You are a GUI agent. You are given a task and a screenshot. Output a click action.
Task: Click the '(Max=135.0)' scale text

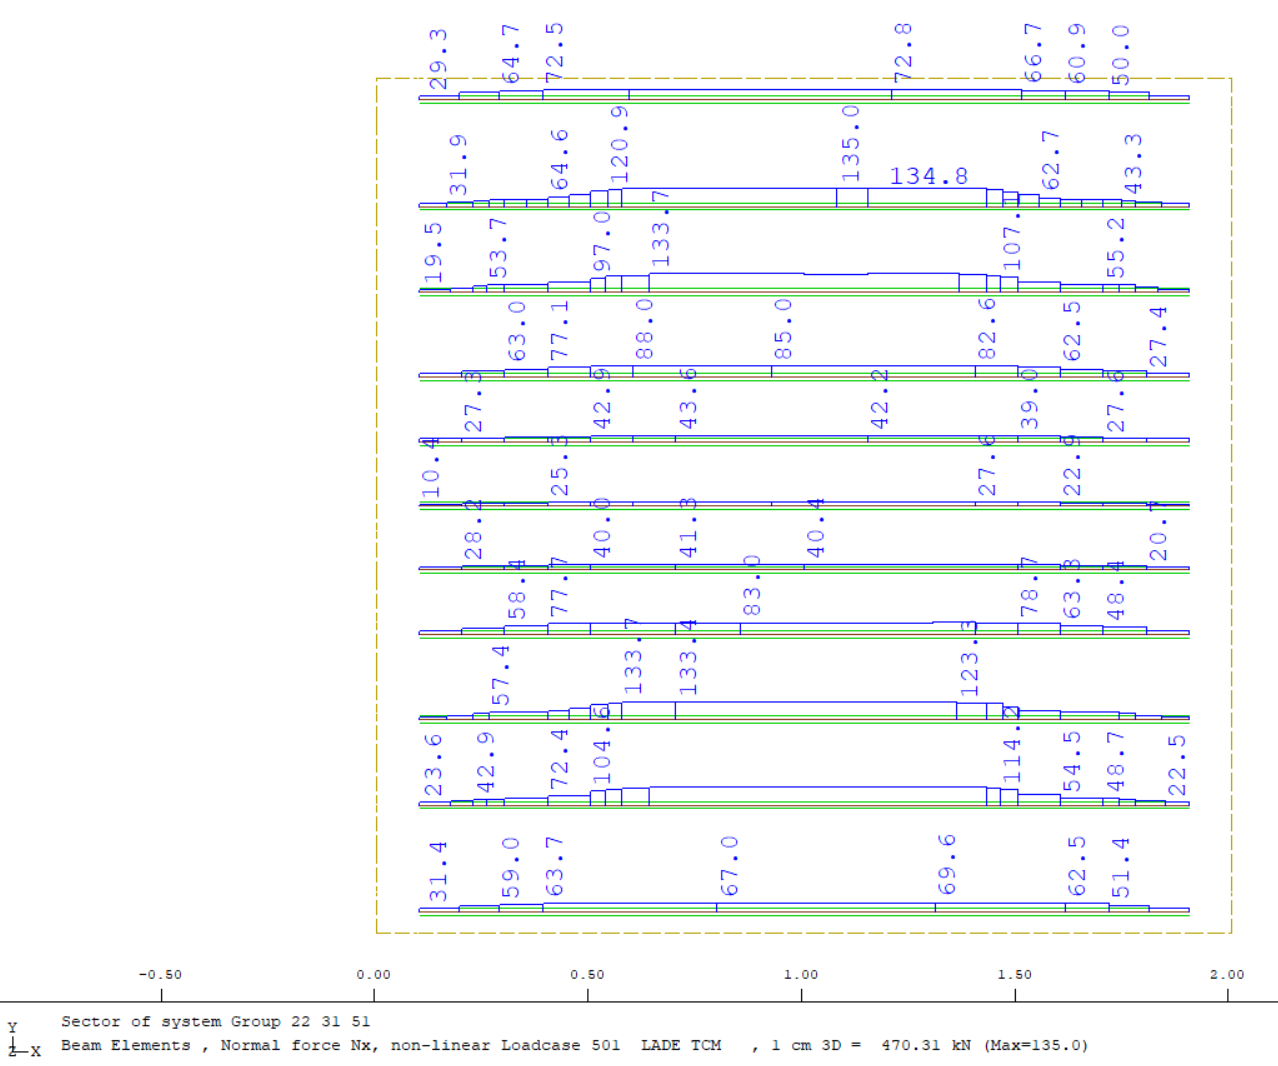coord(1036,1045)
